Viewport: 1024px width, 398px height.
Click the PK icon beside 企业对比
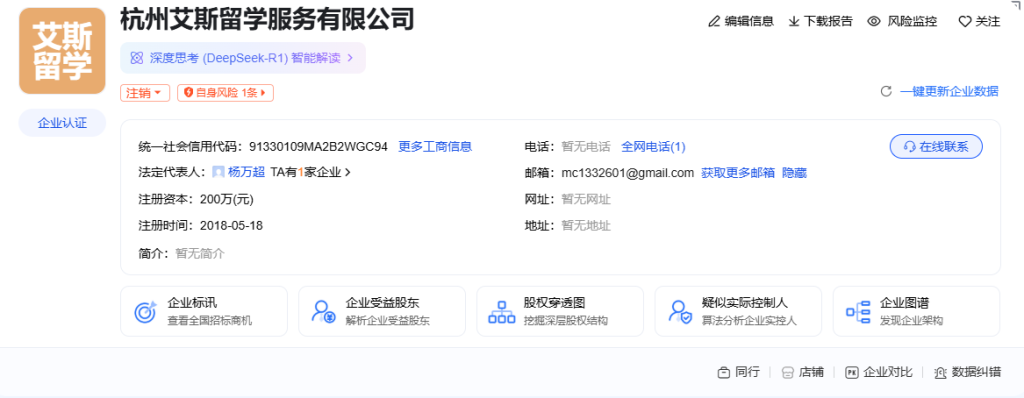851,373
